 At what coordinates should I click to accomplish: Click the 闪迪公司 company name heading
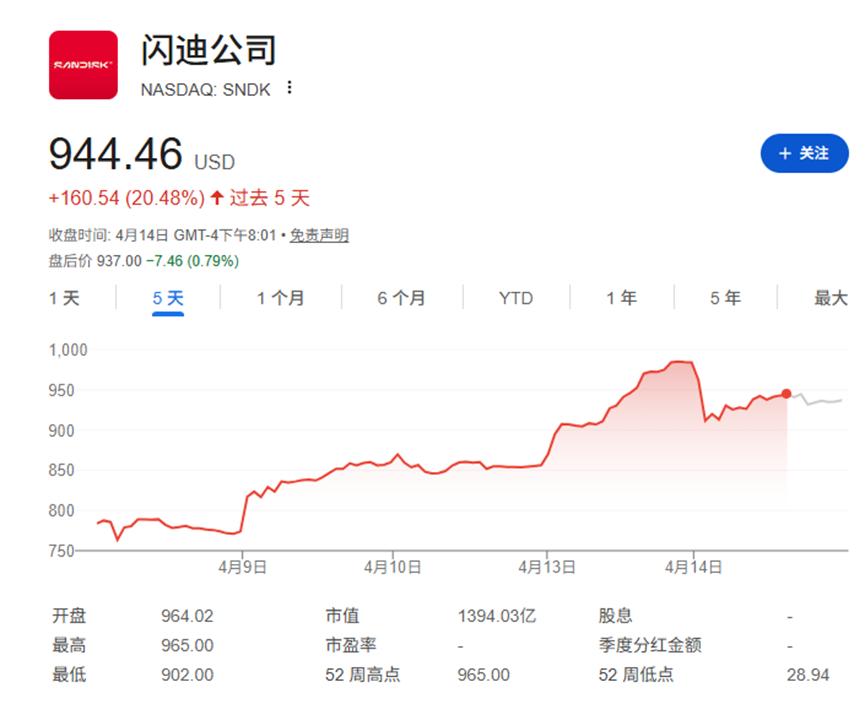pos(208,50)
